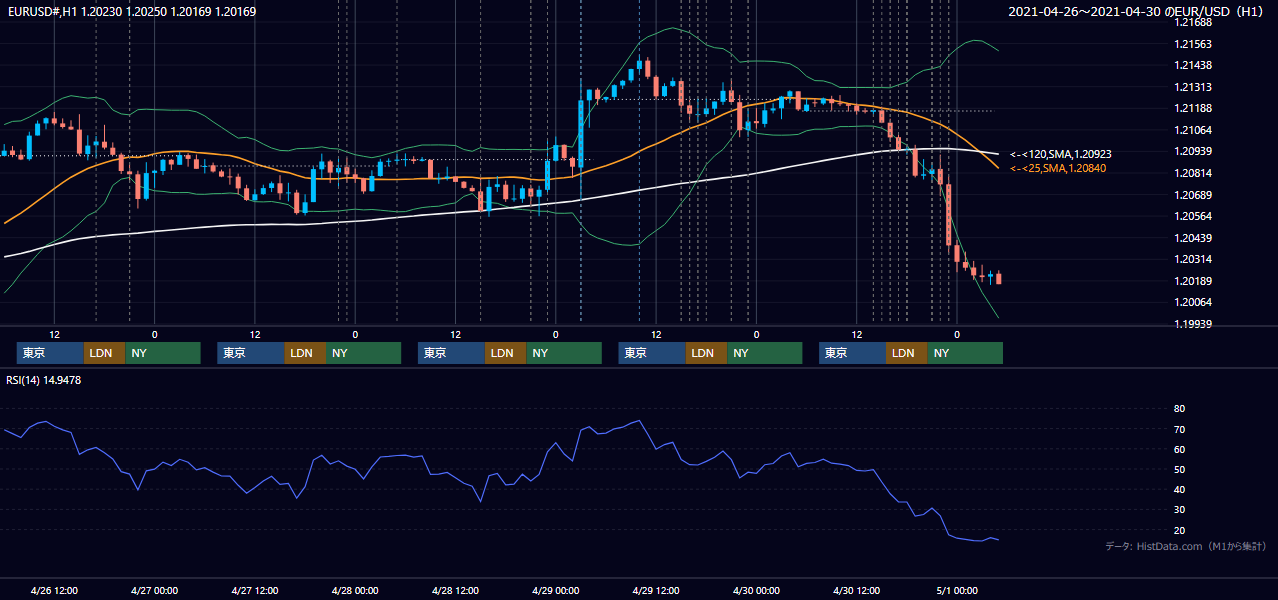This screenshot has width=1278, height=600.
Task: Click RSI scale level 20
Action: (1179, 530)
